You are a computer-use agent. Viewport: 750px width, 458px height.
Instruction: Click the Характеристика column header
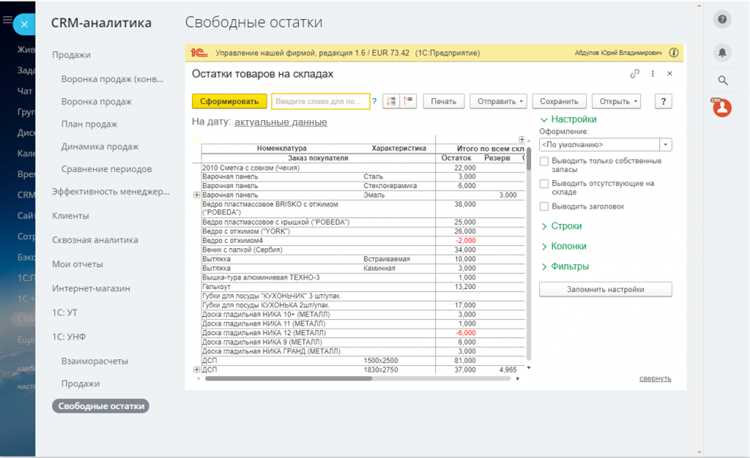(x=398, y=148)
